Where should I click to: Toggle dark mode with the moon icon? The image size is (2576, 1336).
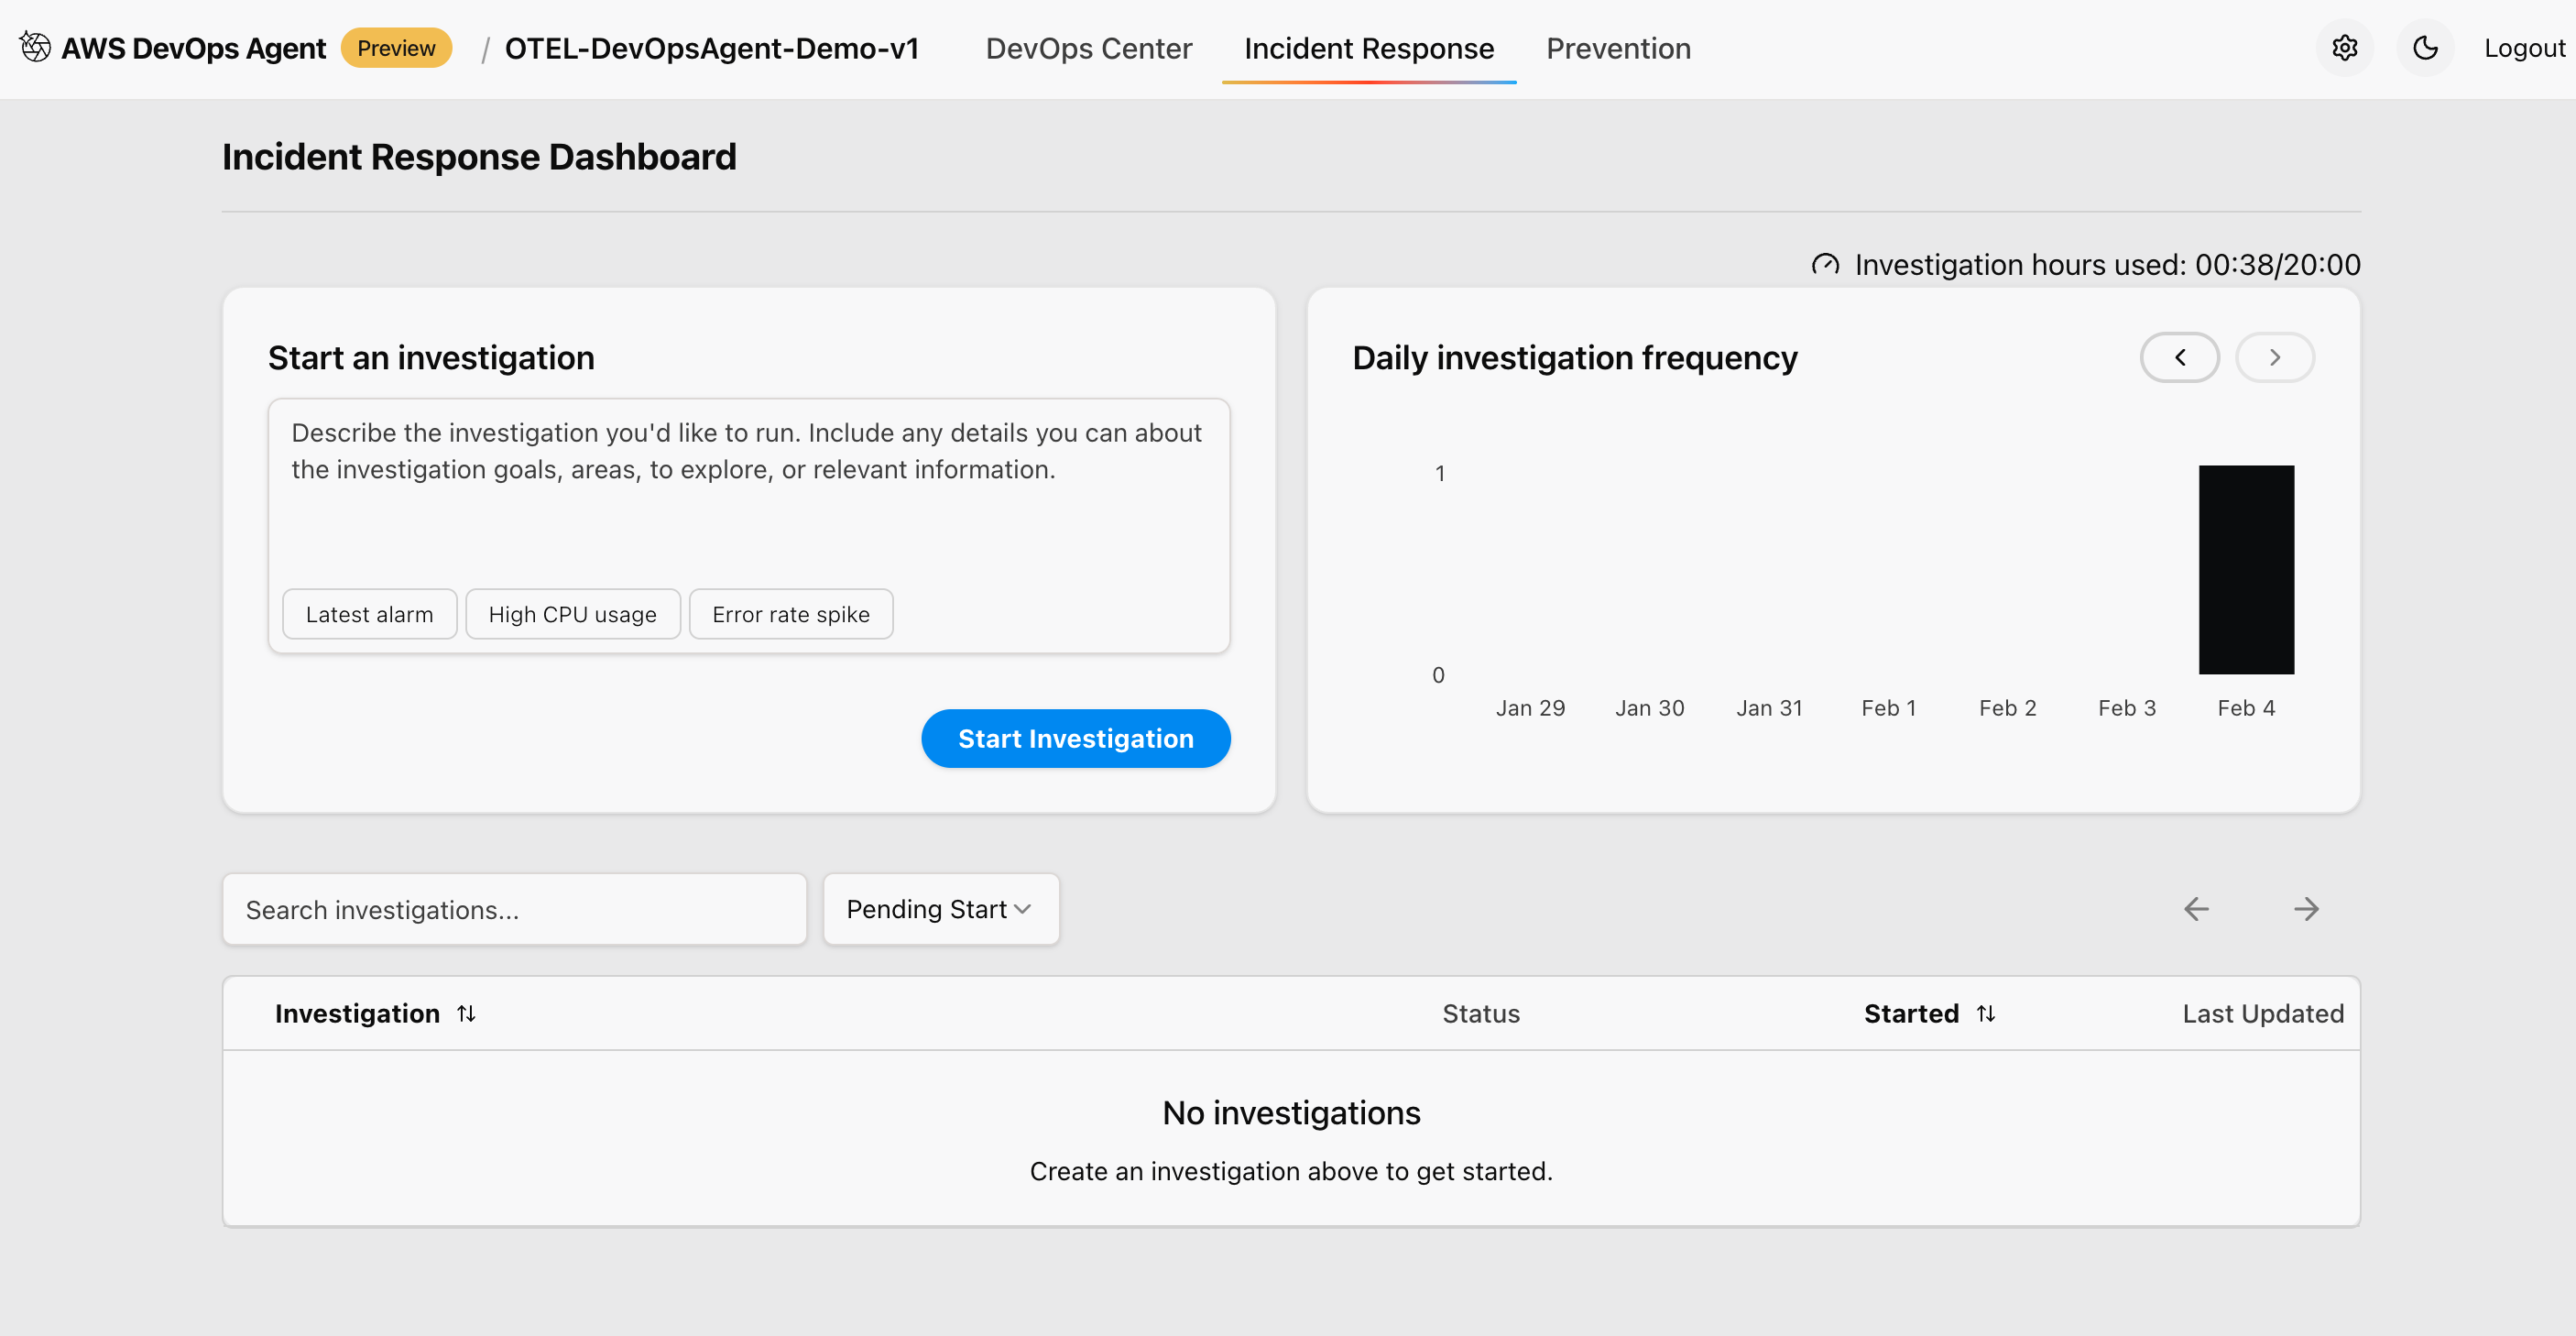coord(2424,47)
